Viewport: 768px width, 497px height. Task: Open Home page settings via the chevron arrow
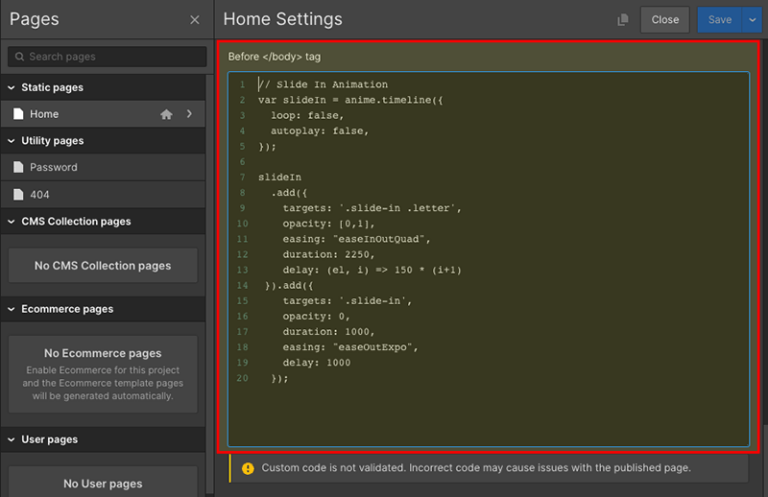(189, 115)
